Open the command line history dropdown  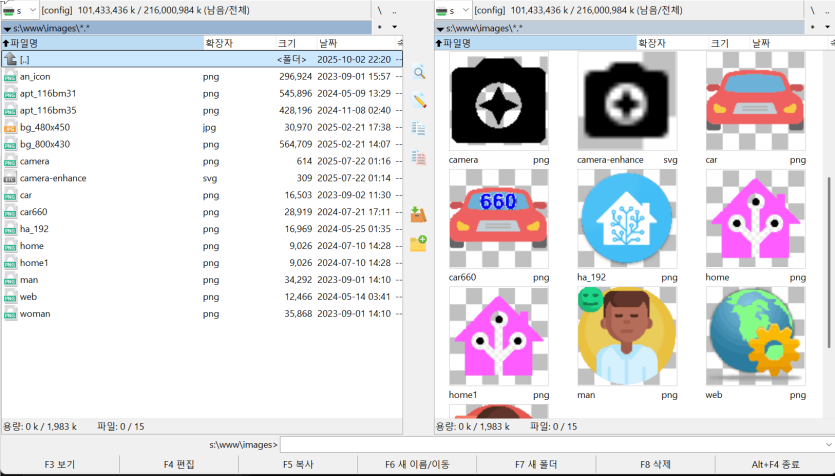[828, 445]
